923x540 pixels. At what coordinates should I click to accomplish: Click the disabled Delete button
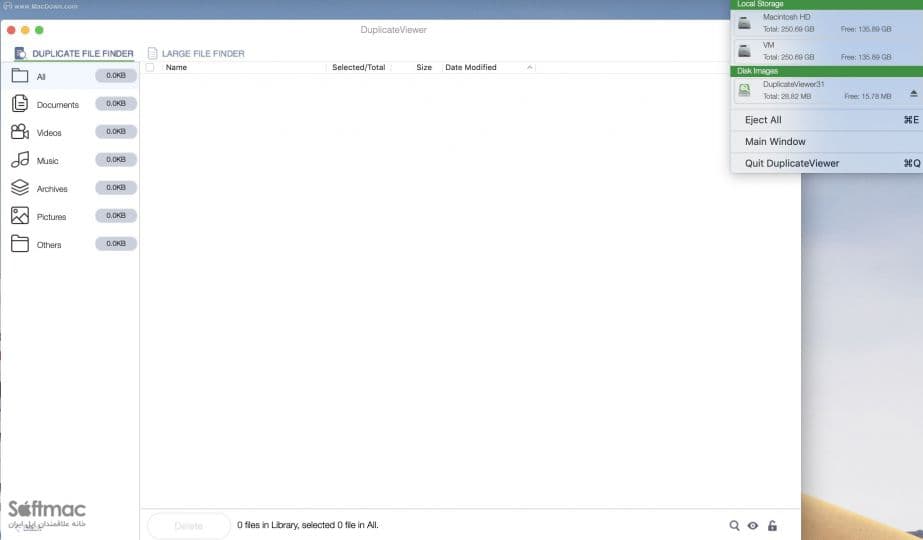point(189,526)
